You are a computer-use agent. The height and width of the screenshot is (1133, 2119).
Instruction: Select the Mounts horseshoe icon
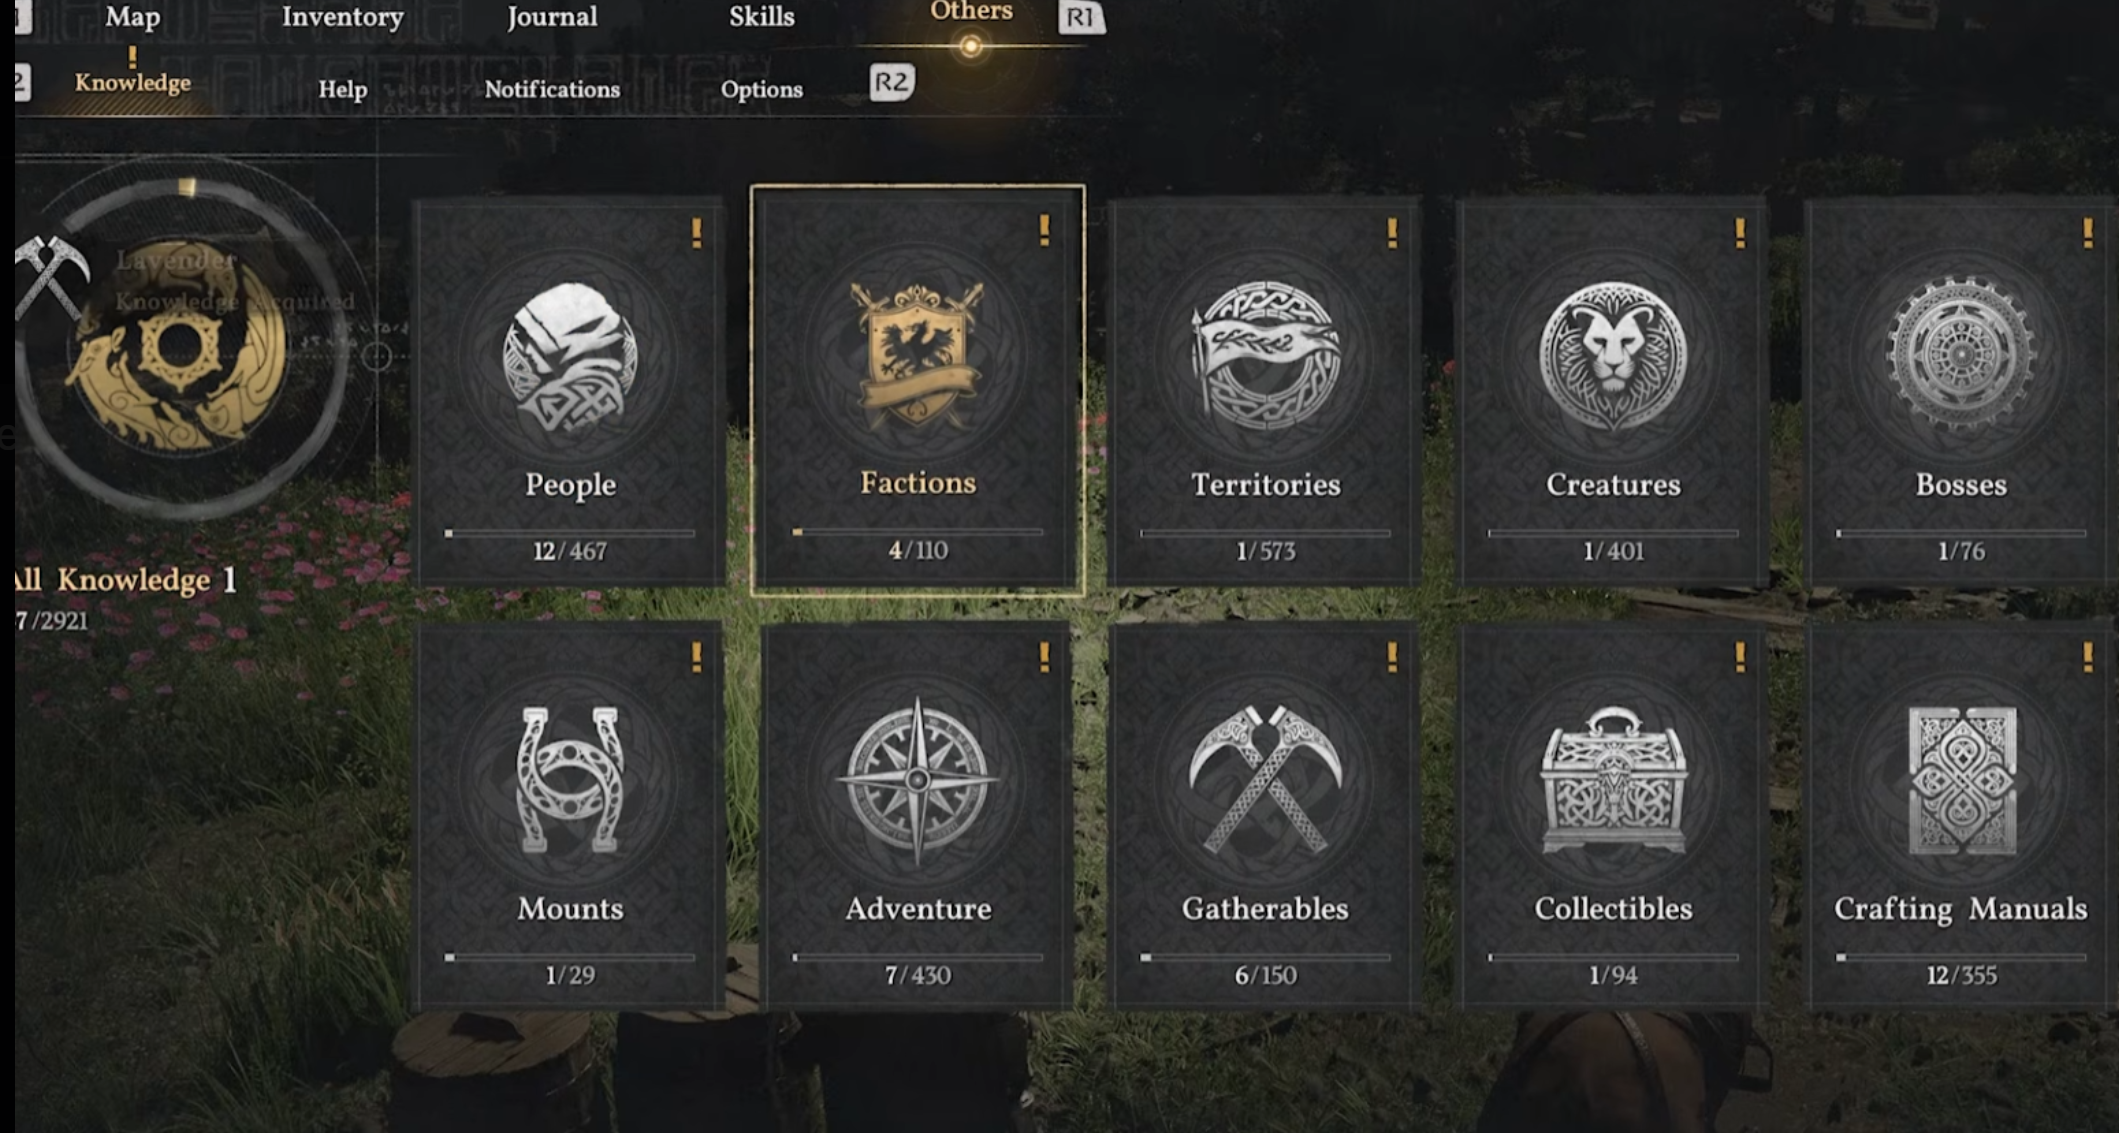(570, 780)
